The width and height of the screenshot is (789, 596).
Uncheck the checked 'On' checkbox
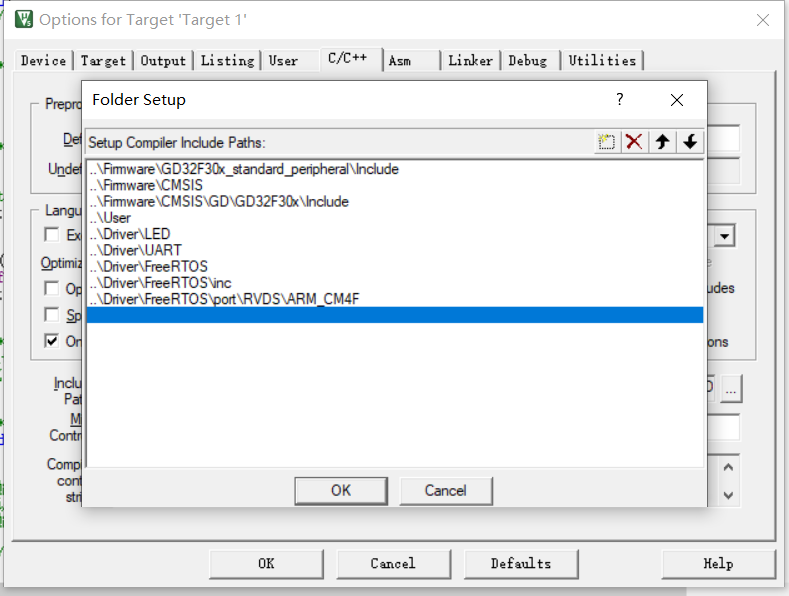[51, 341]
